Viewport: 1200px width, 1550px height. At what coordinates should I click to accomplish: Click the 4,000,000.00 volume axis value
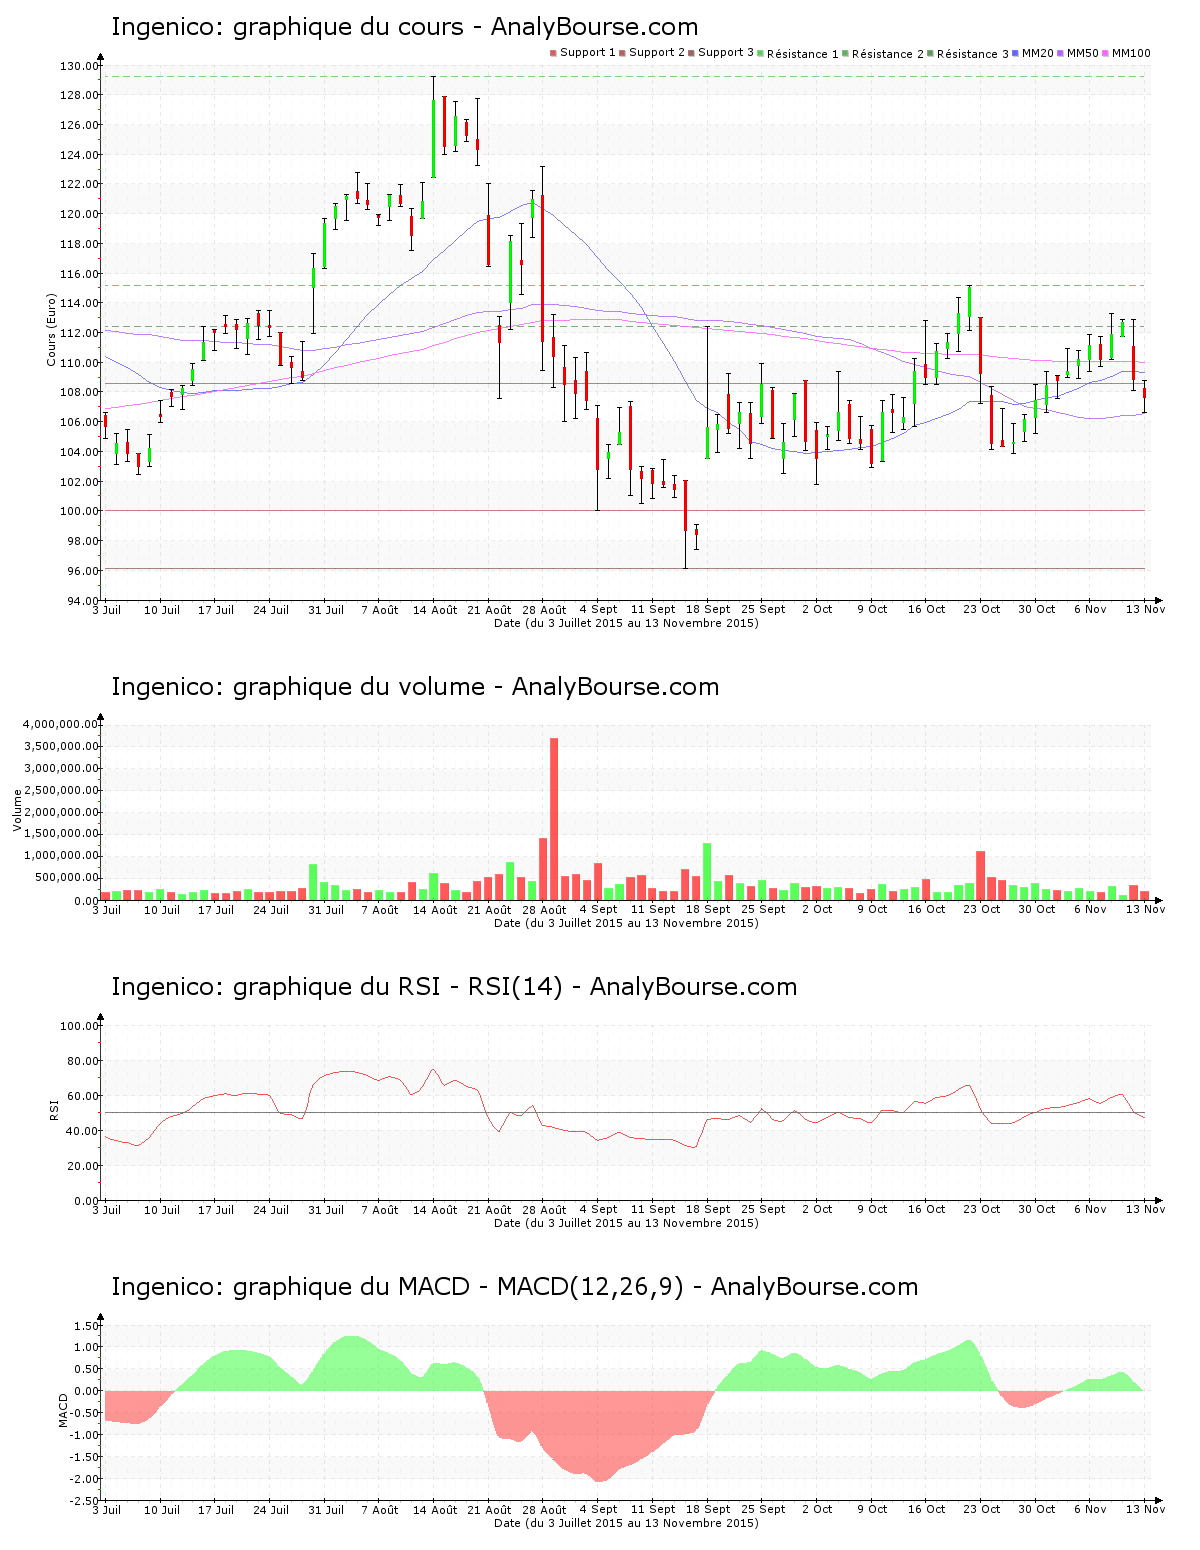(60, 724)
